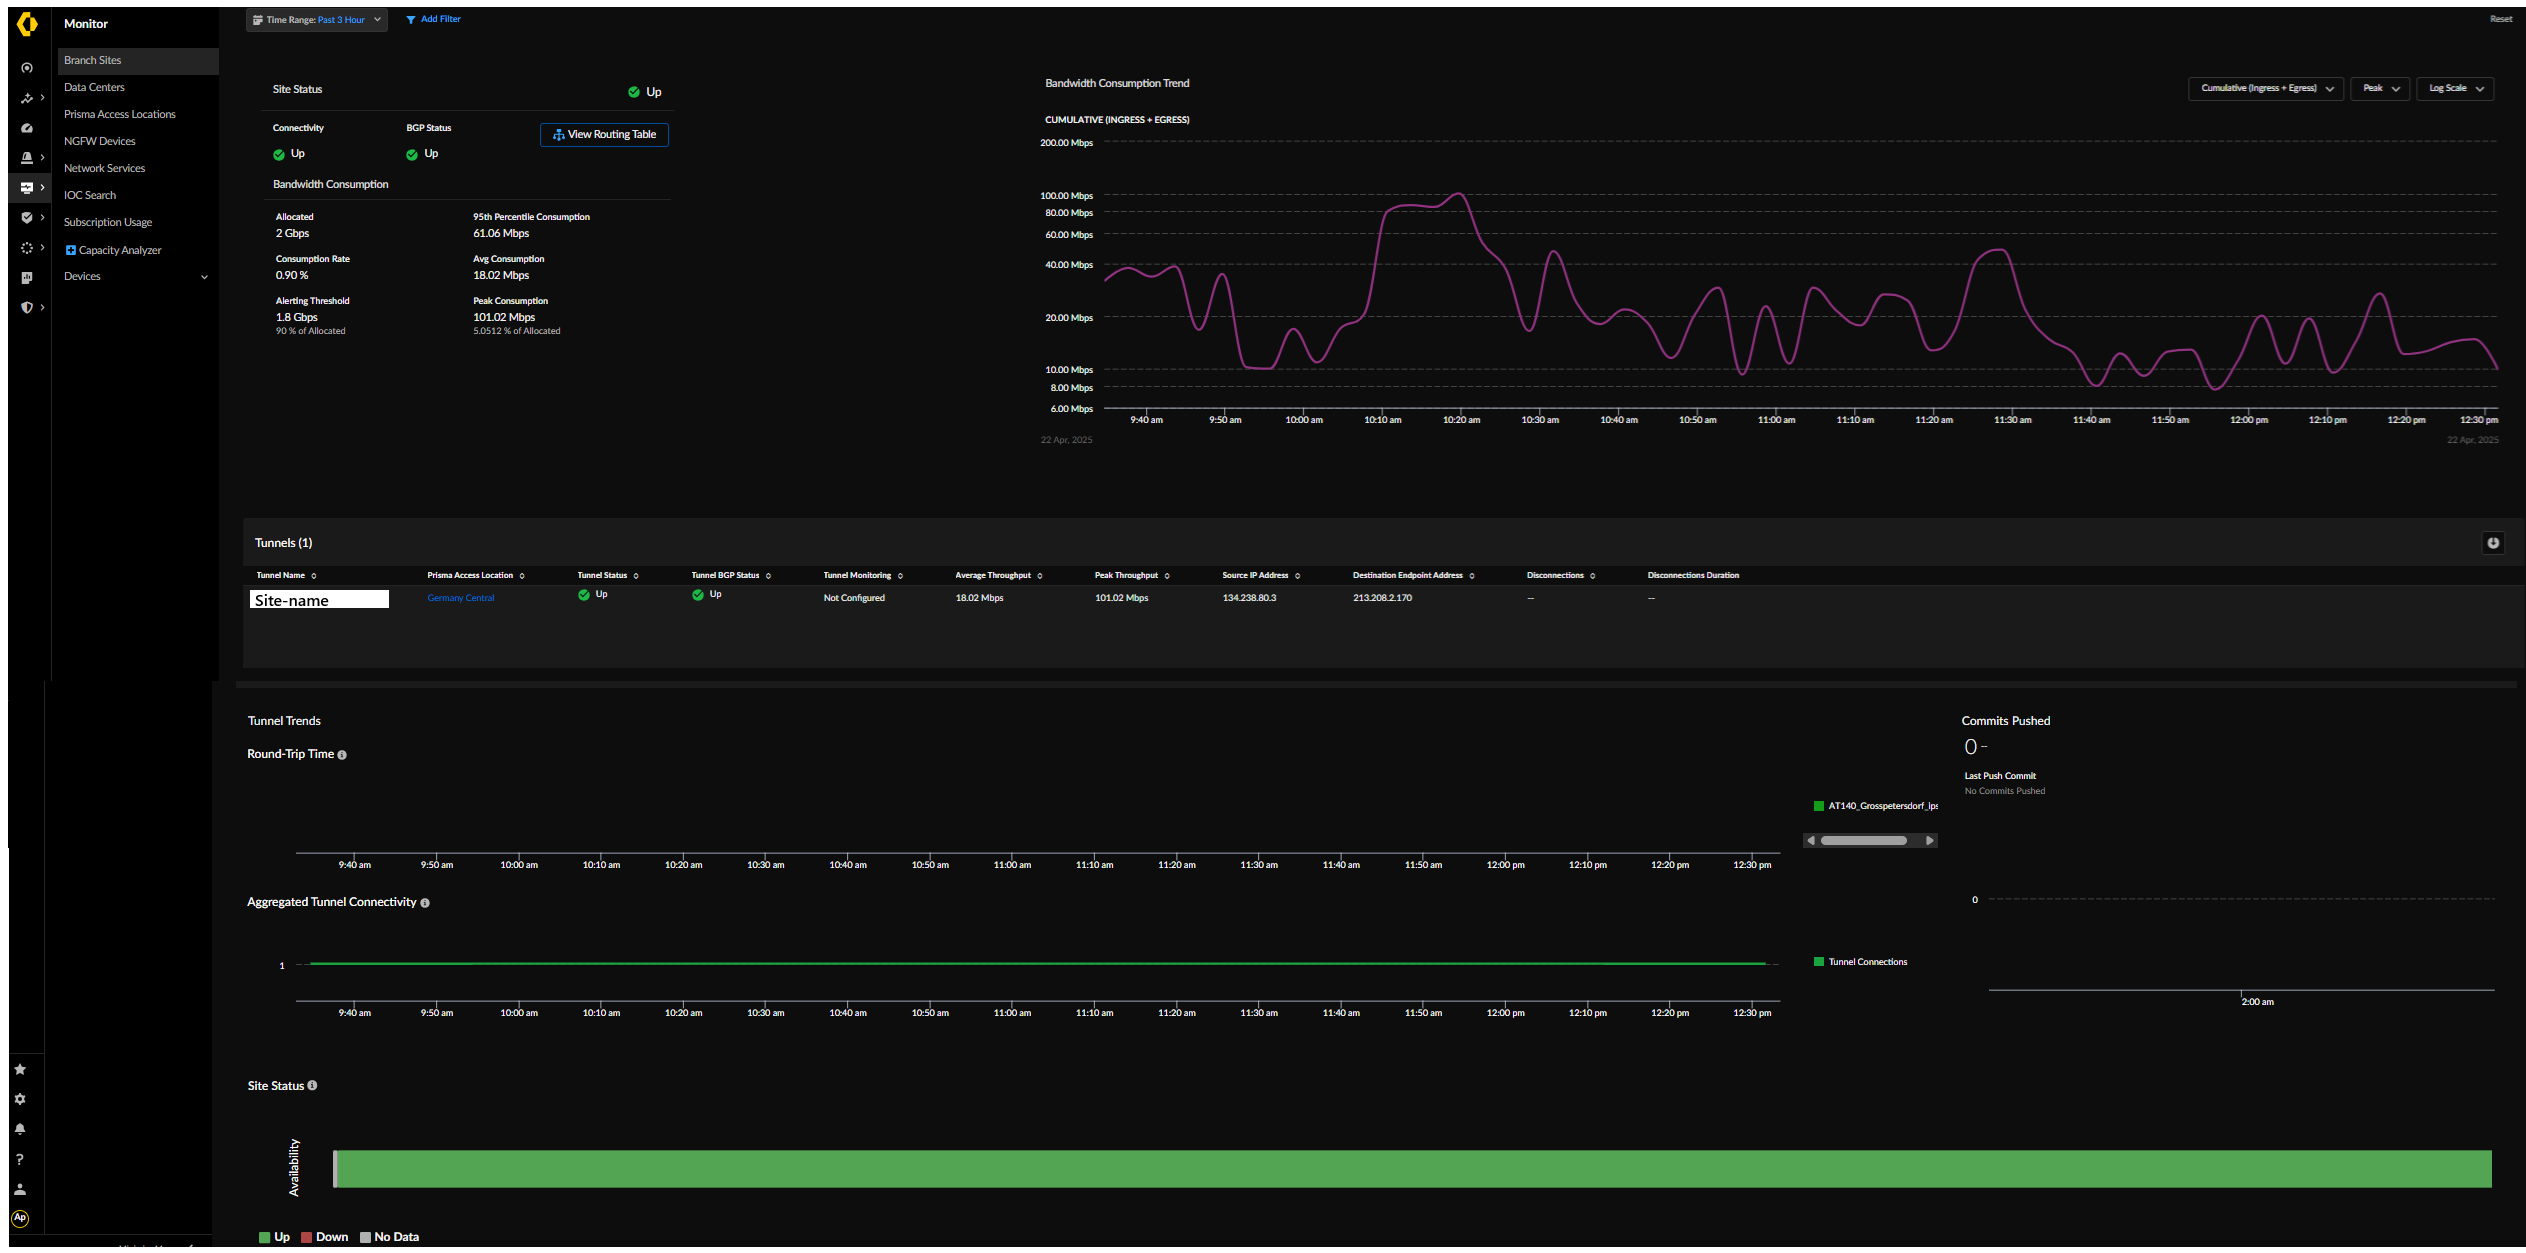Screen dimensions: 2526x1253
Task: Toggle the Down legend in Site Status
Action: (325, 1237)
